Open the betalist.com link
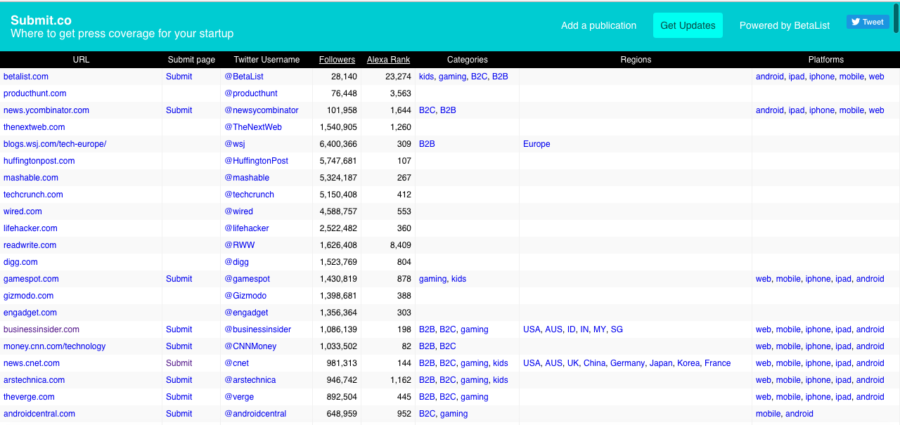This screenshot has height=425, width=900. tap(26, 76)
